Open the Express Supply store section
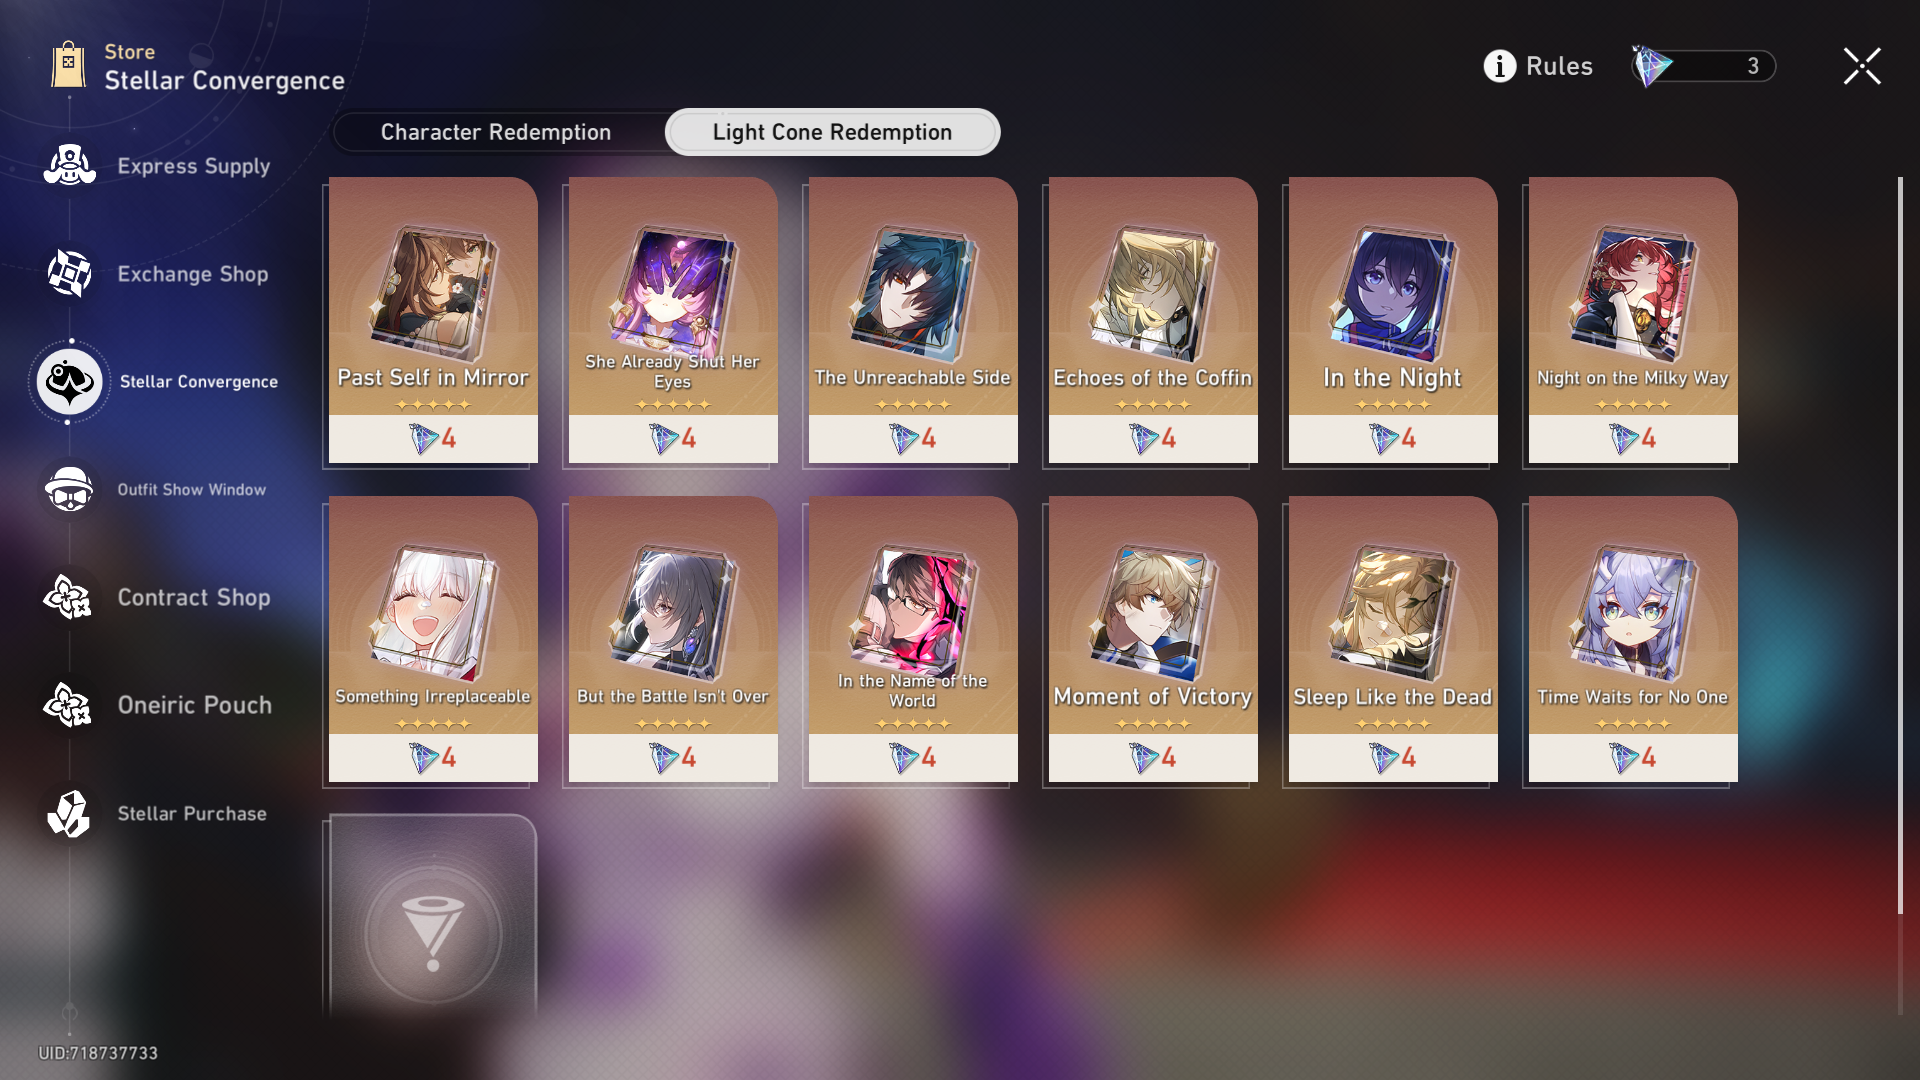This screenshot has width=1920, height=1080. pos(158,166)
